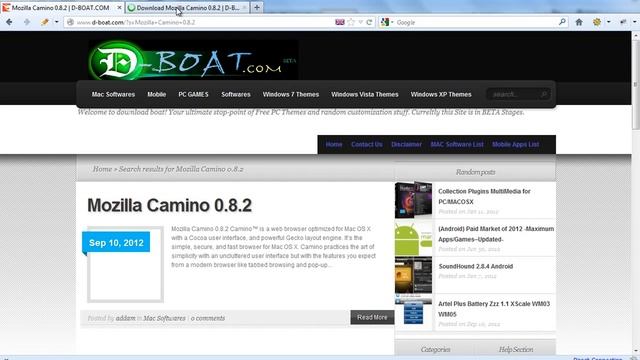
Task: Open the MAC Software List link
Action: (x=457, y=144)
